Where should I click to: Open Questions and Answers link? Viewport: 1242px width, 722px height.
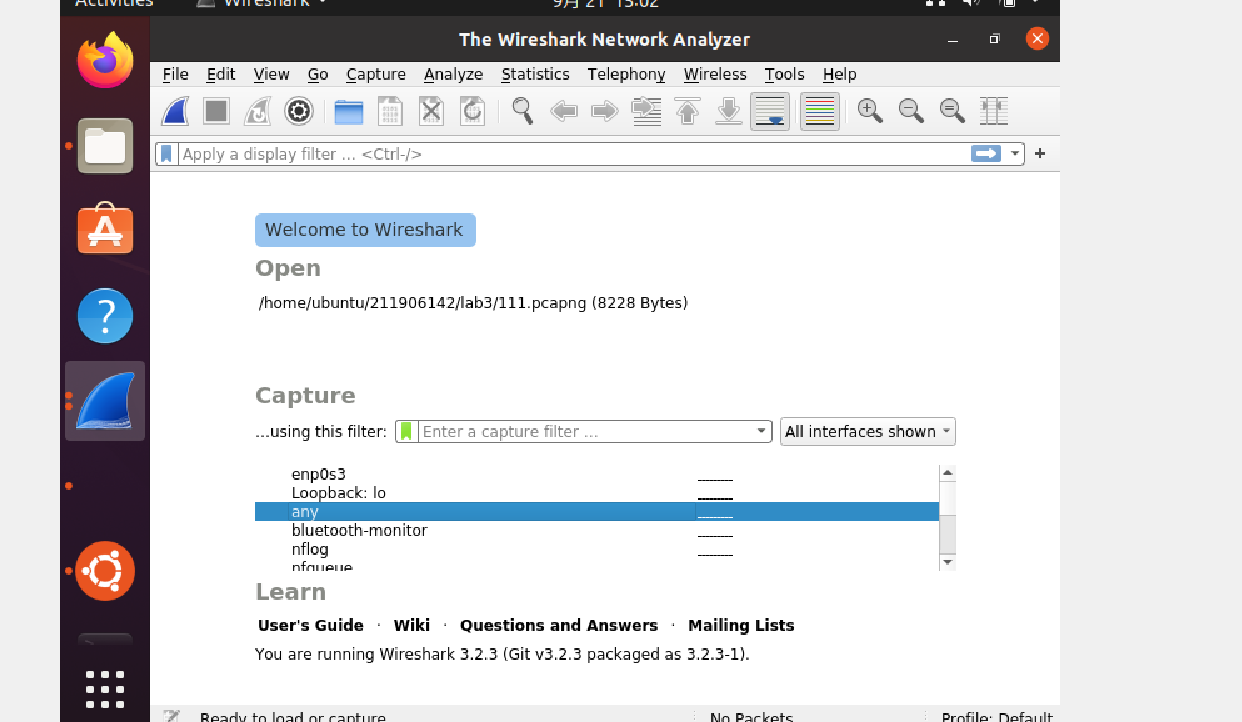click(x=559, y=626)
